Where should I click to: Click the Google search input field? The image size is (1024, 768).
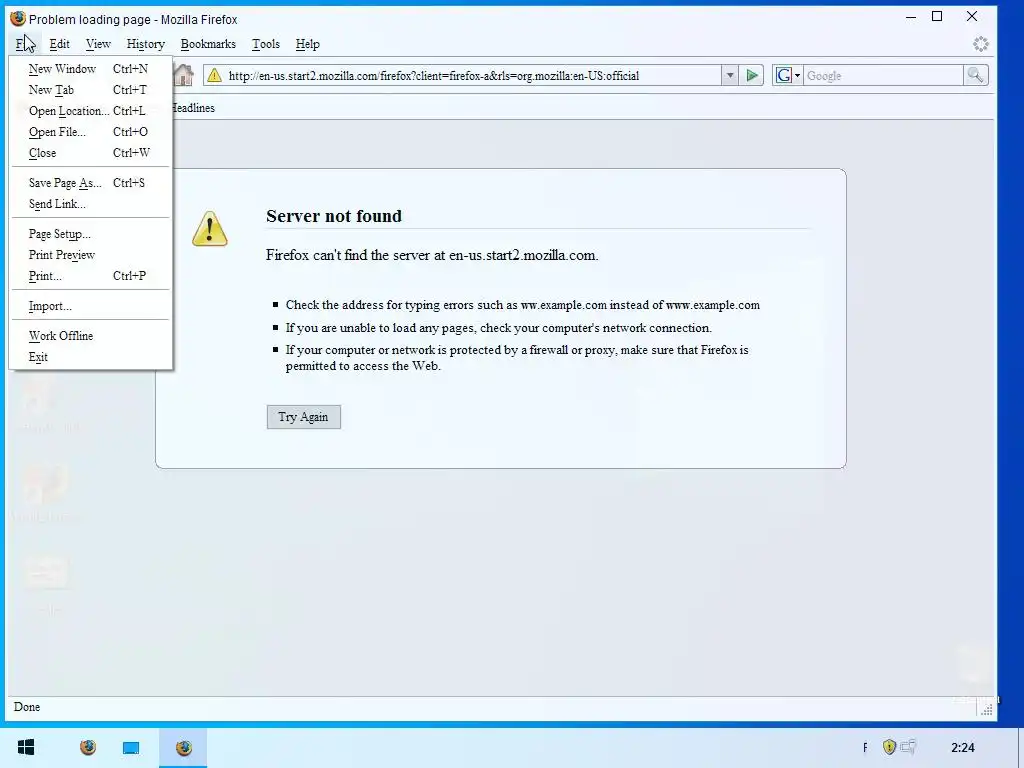883,76
